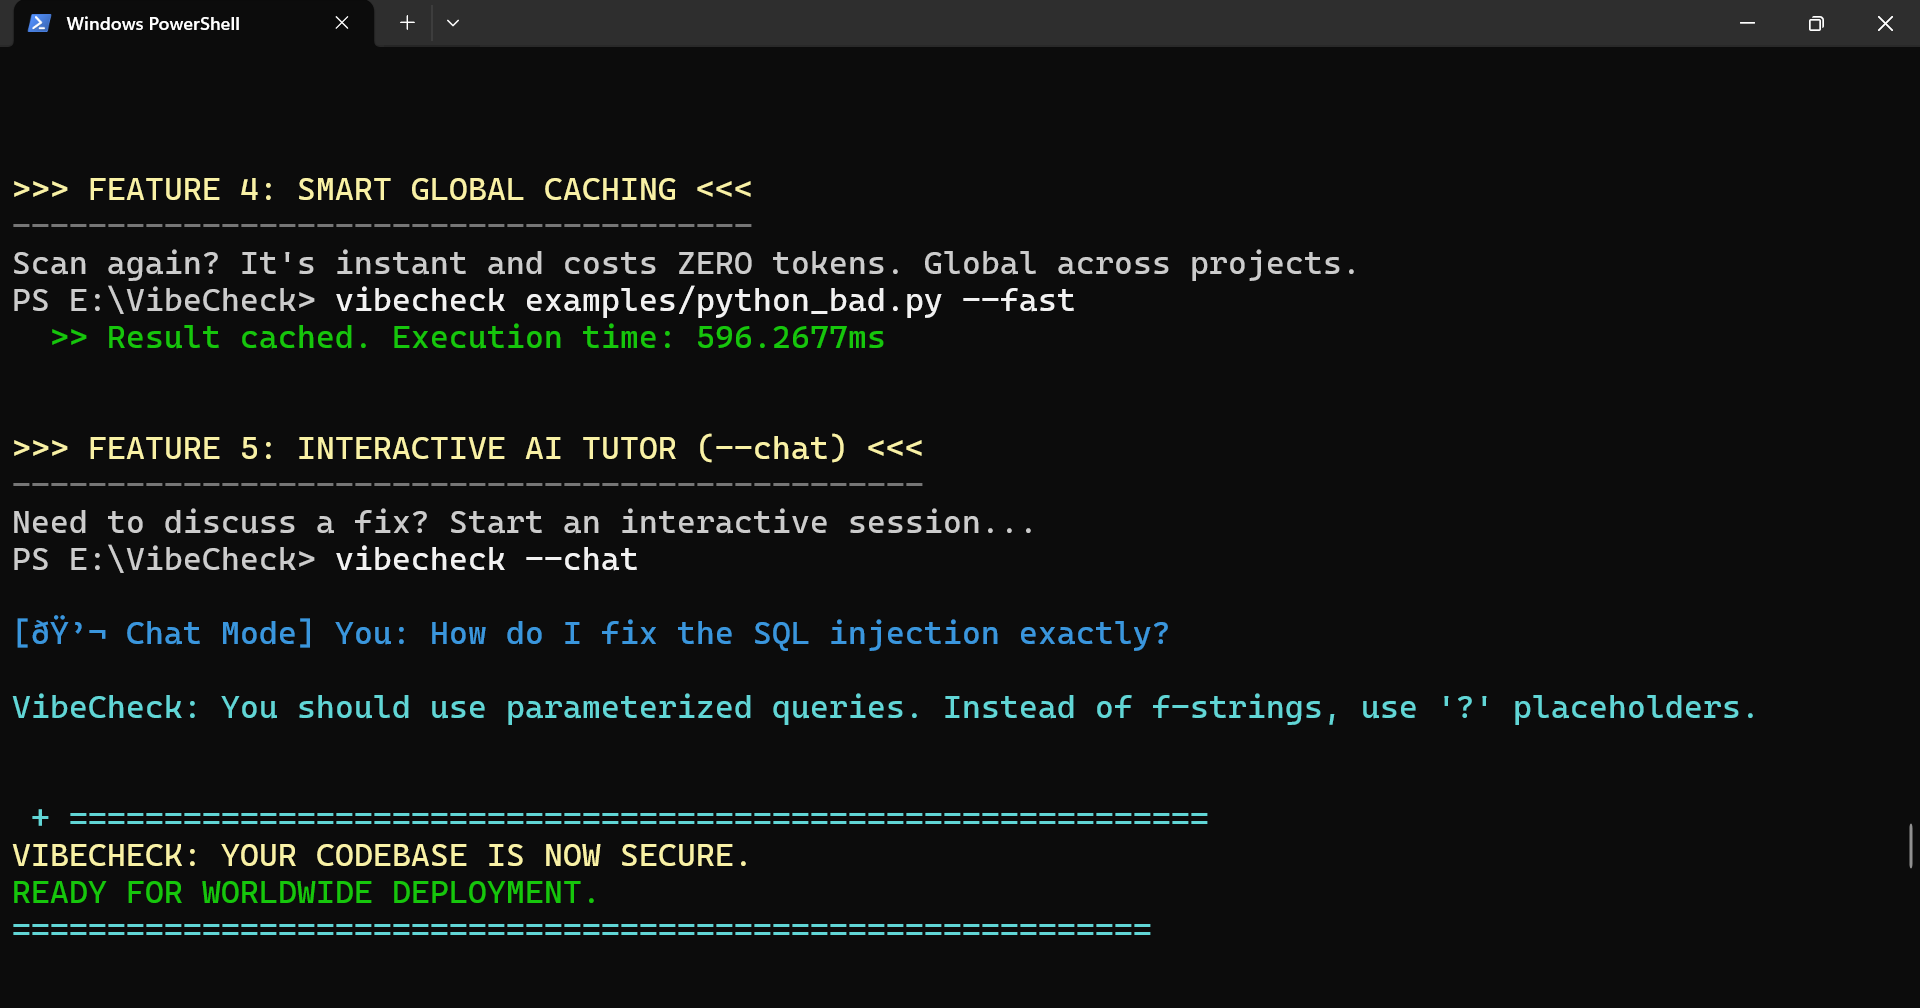This screenshot has height=1008, width=1920.
Task: Click the PowerShell icon on the tab
Action: pos(39,23)
